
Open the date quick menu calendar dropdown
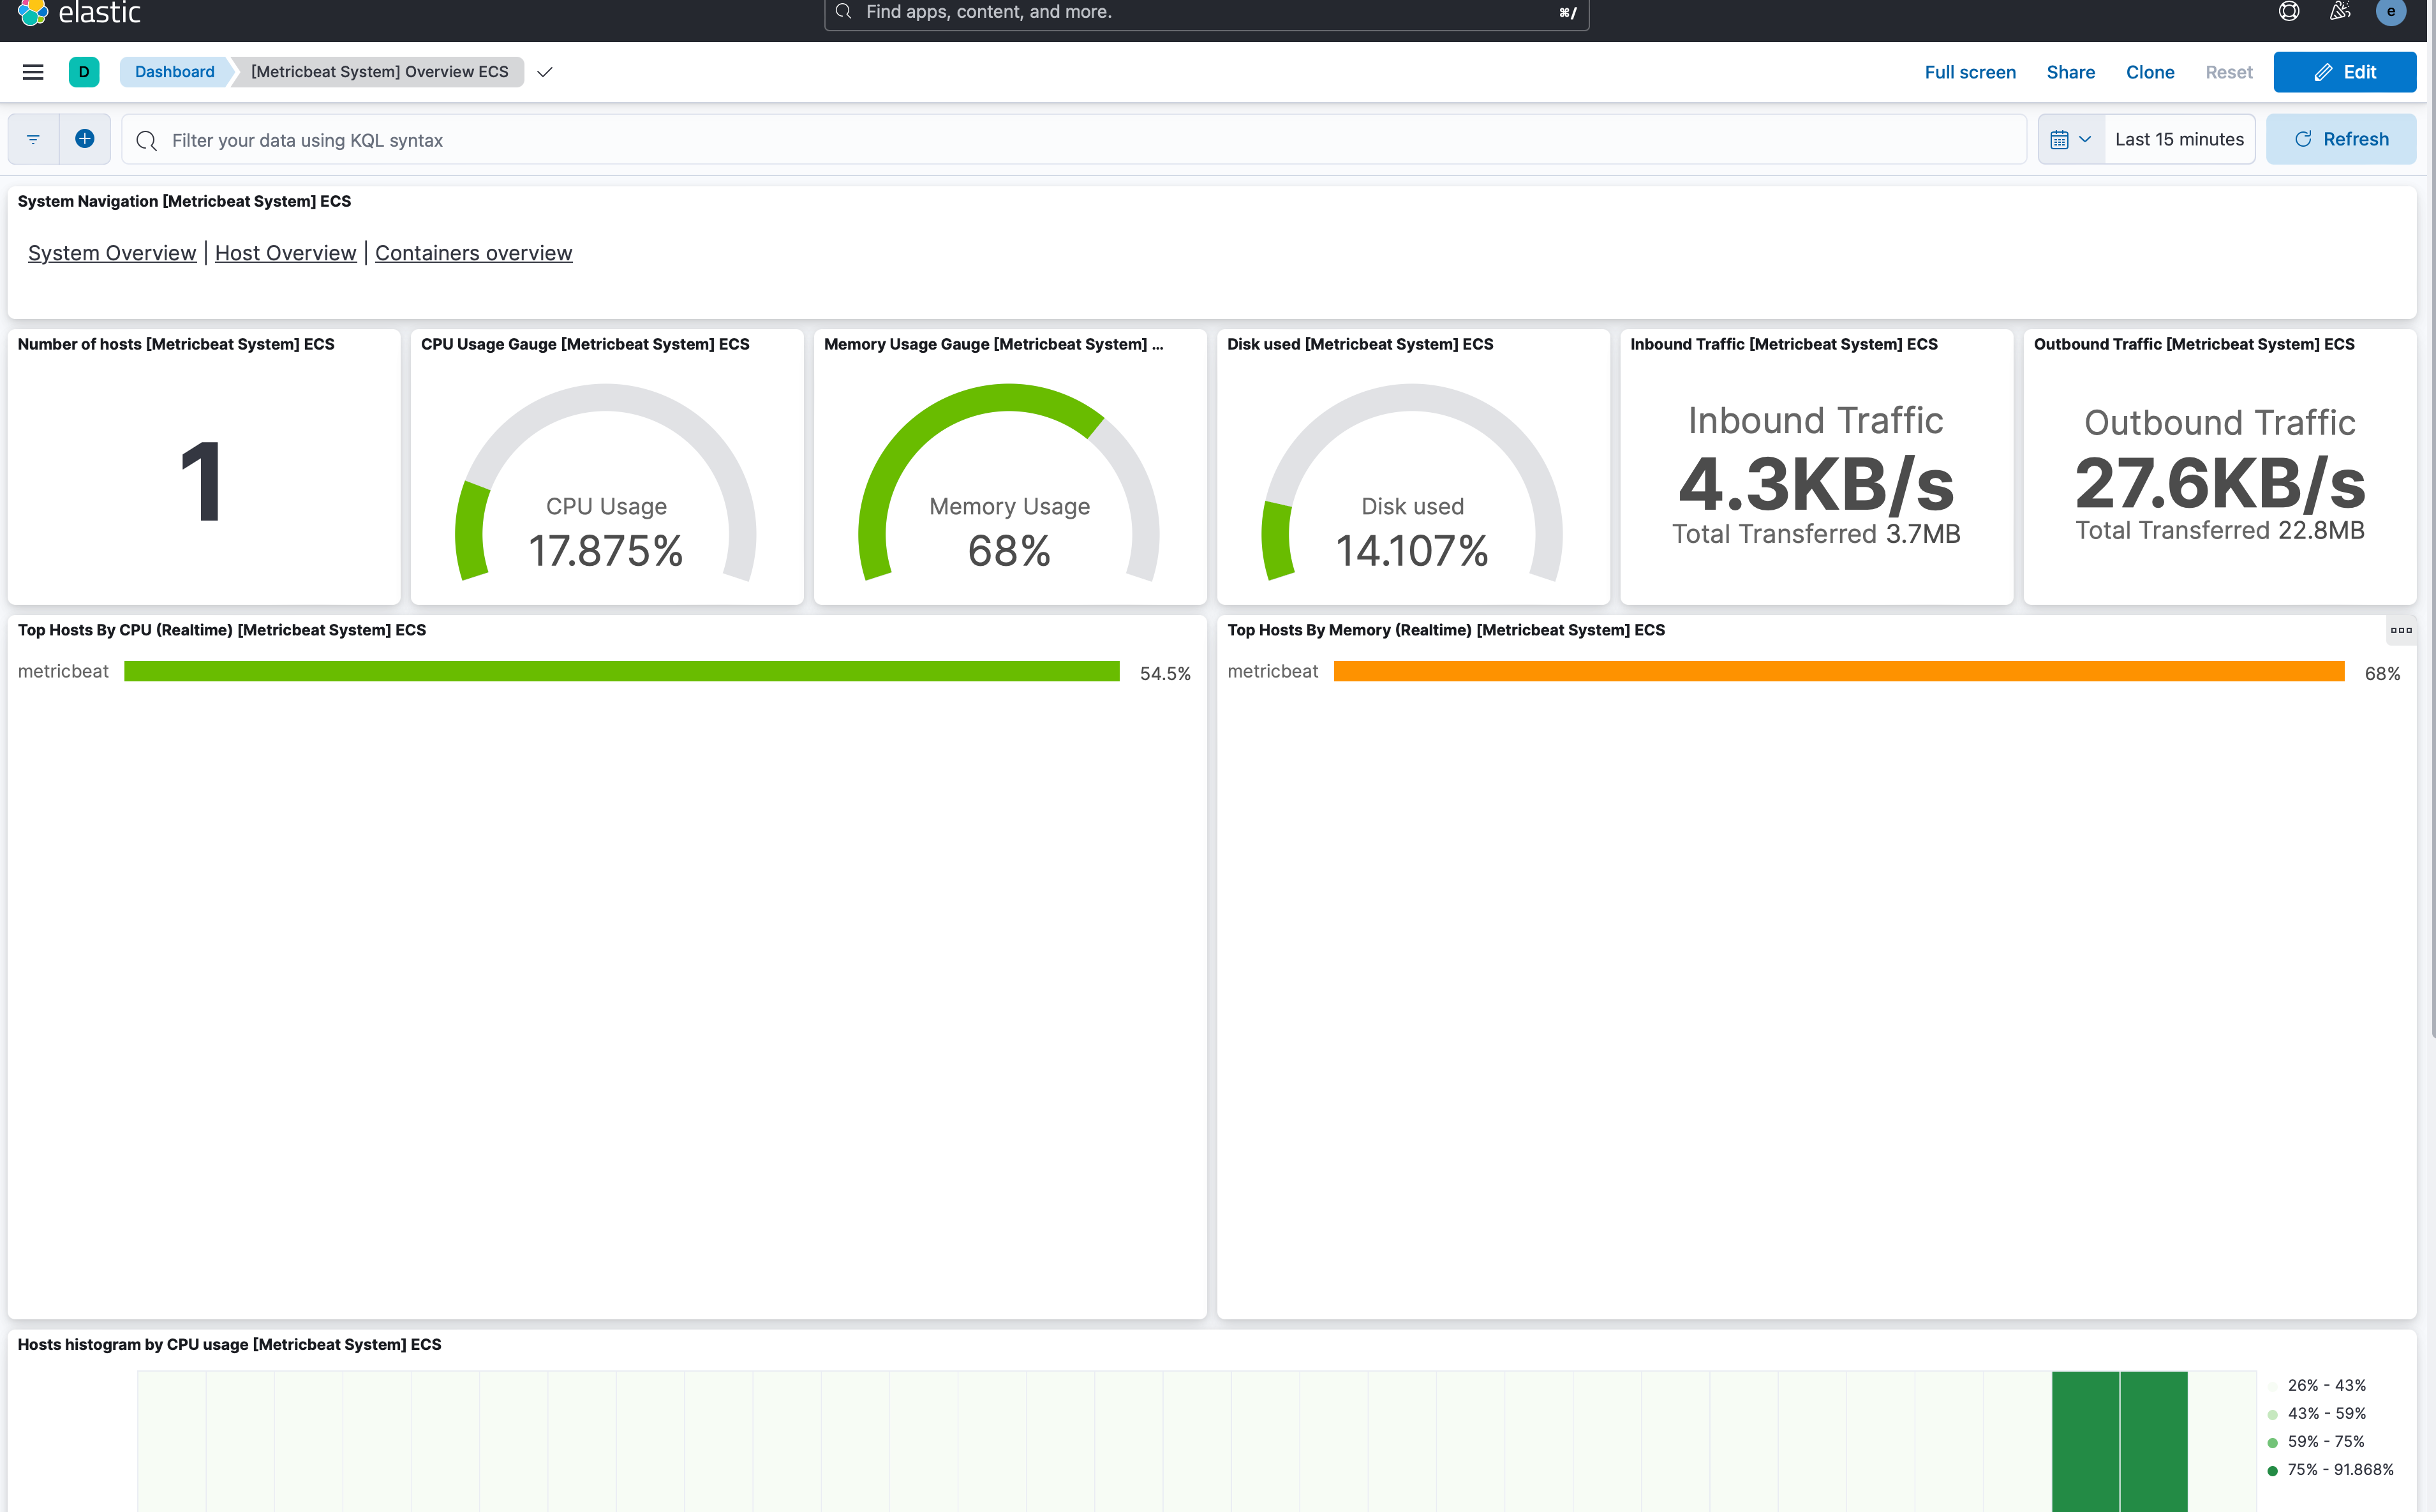point(2071,140)
